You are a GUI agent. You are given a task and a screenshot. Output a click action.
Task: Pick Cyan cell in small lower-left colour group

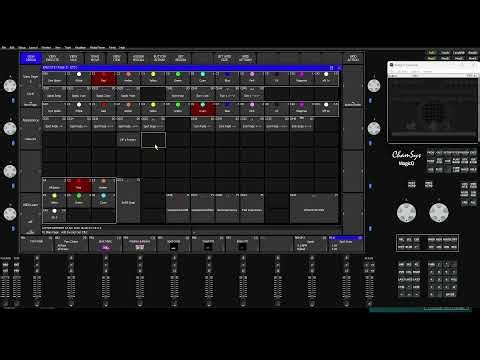(103, 200)
